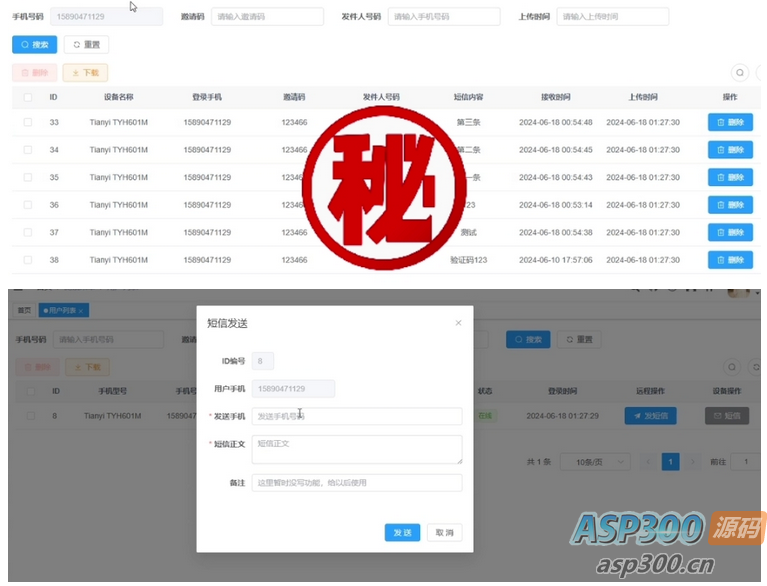
Task: Delete the row with ID 38
Action: (730, 260)
